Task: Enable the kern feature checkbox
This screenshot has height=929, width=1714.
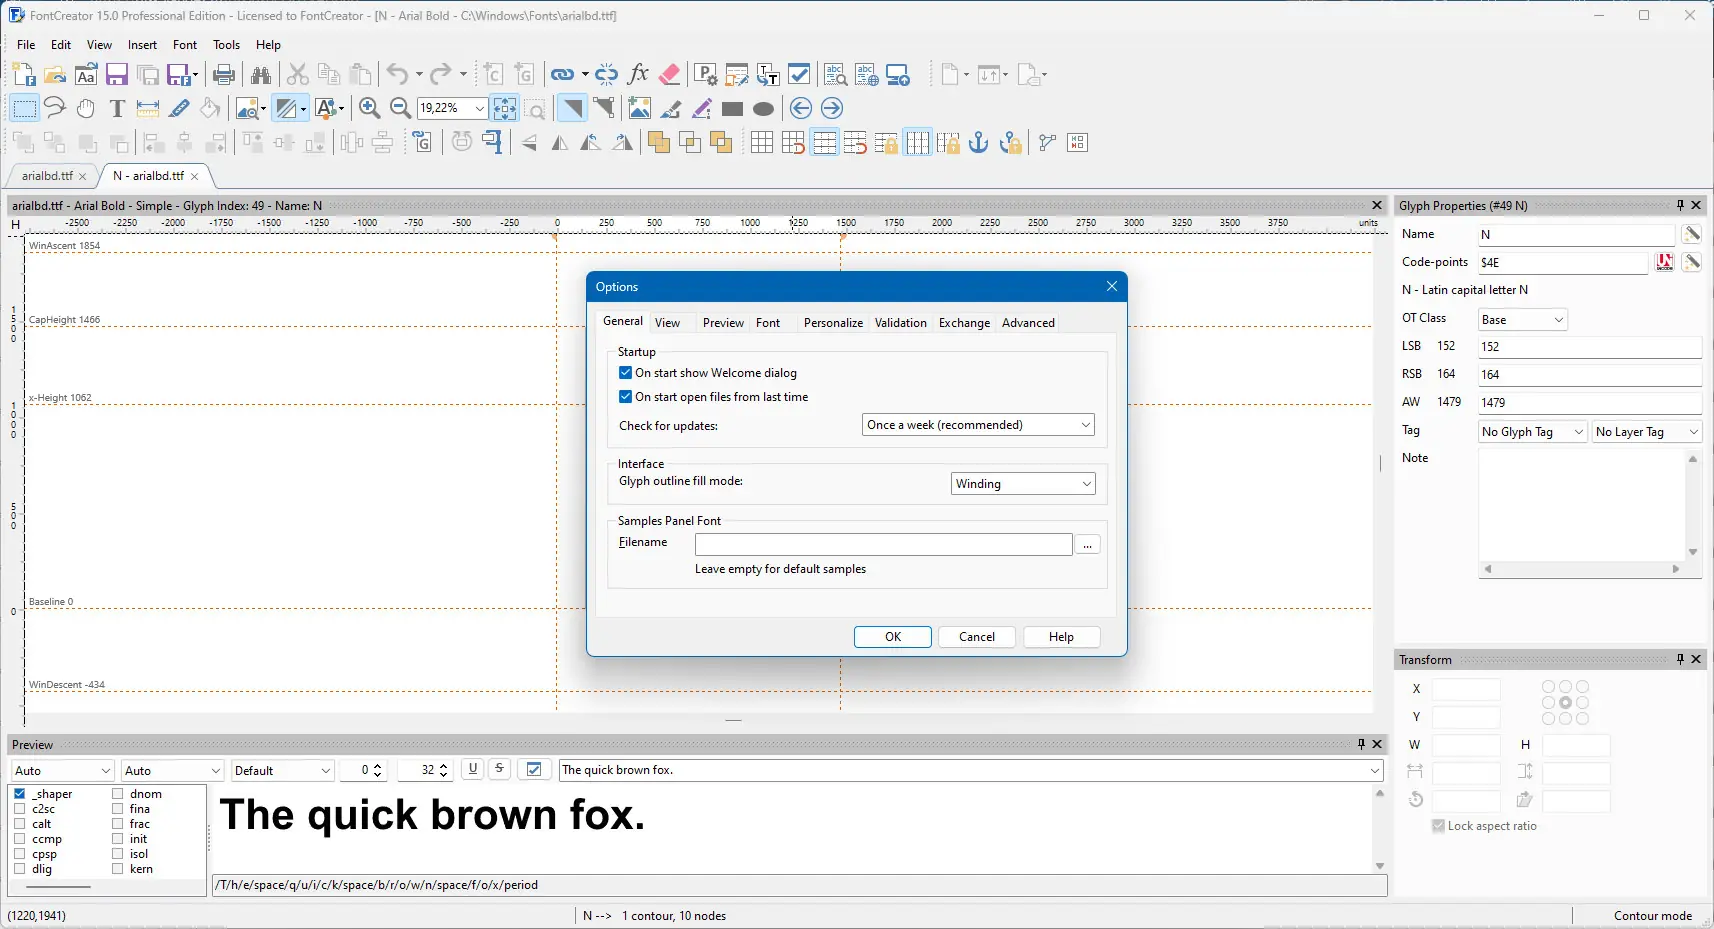Action: [x=118, y=869]
